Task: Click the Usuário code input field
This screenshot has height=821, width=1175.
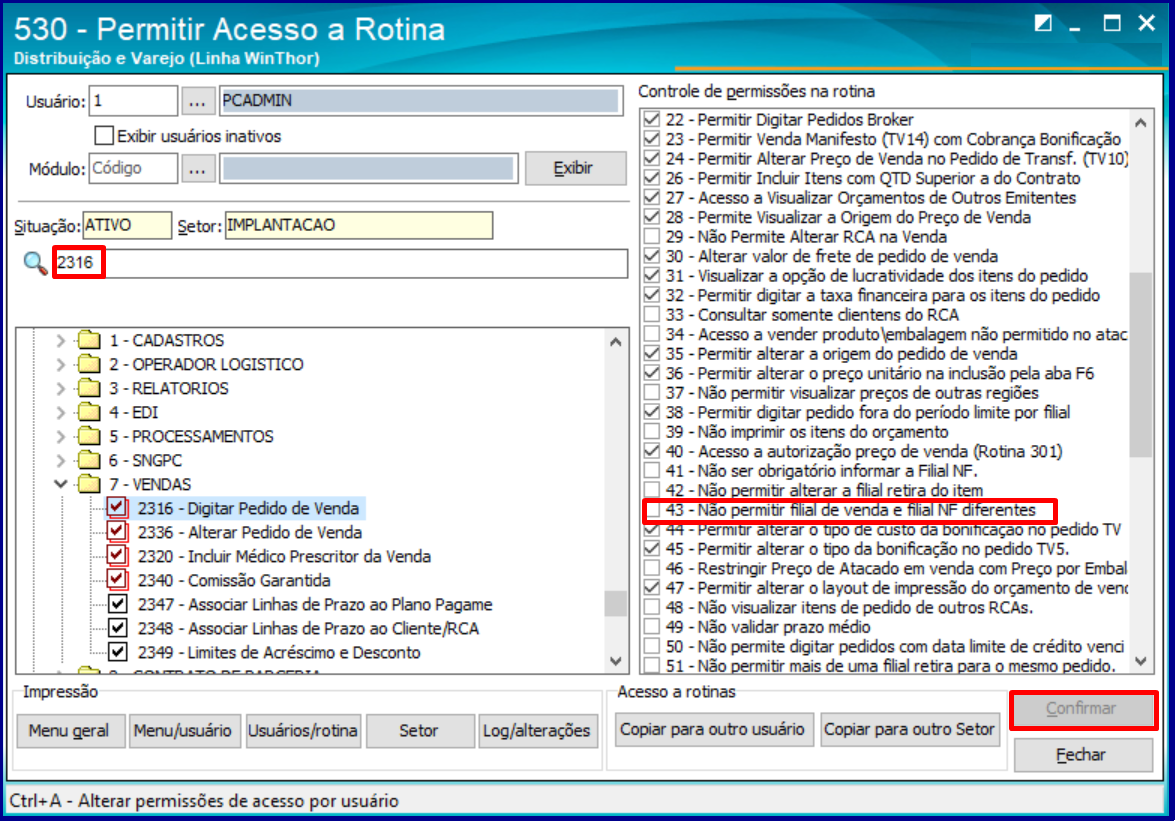Action: pos(133,101)
